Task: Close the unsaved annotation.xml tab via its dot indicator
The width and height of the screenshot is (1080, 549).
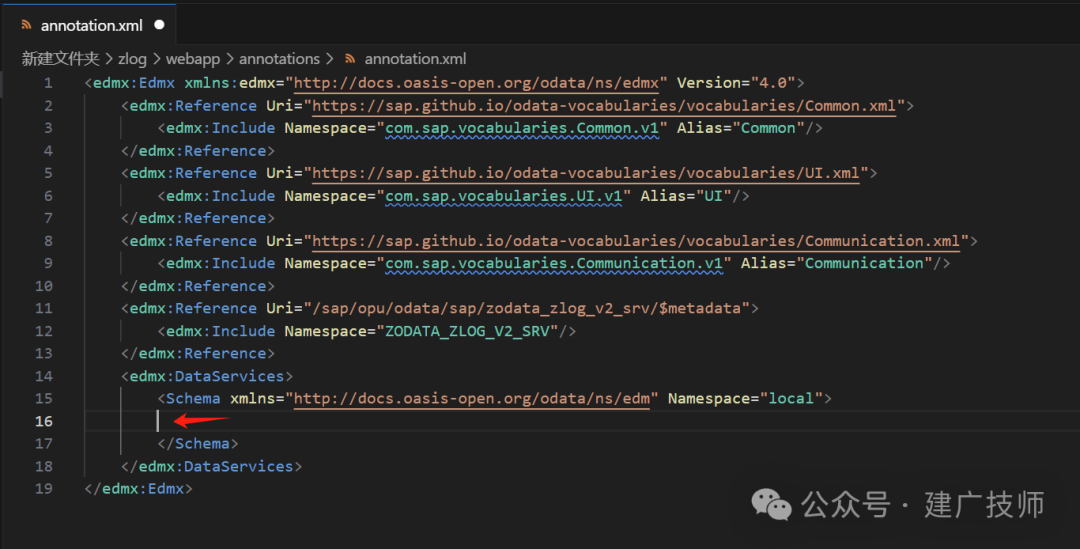Action: click(160, 25)
